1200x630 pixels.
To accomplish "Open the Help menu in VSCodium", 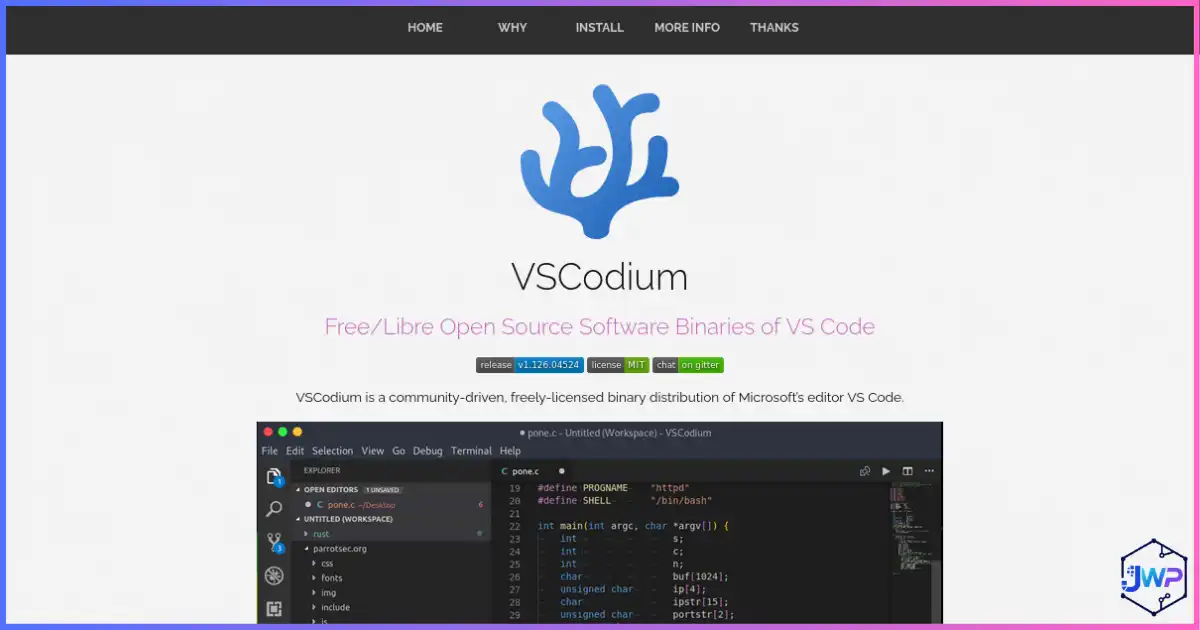I will pos(510,451).
